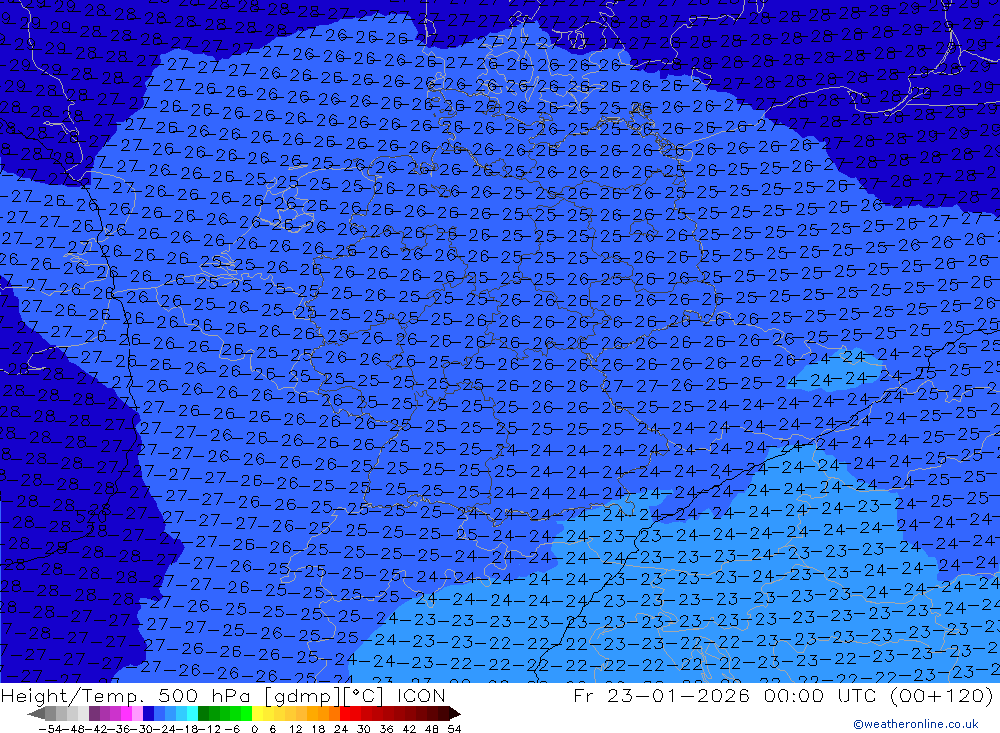Click the dark maroon right arrow of color scale

[455, 714]
